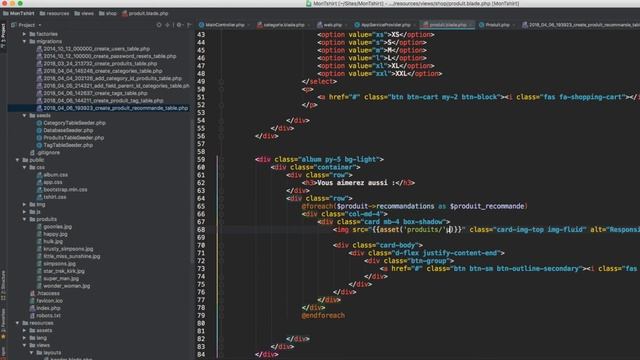Viewport: 640px width, 360px height.
Task: Click produit.blade.php breadcrumb in navigation bar
Action: 145,13
